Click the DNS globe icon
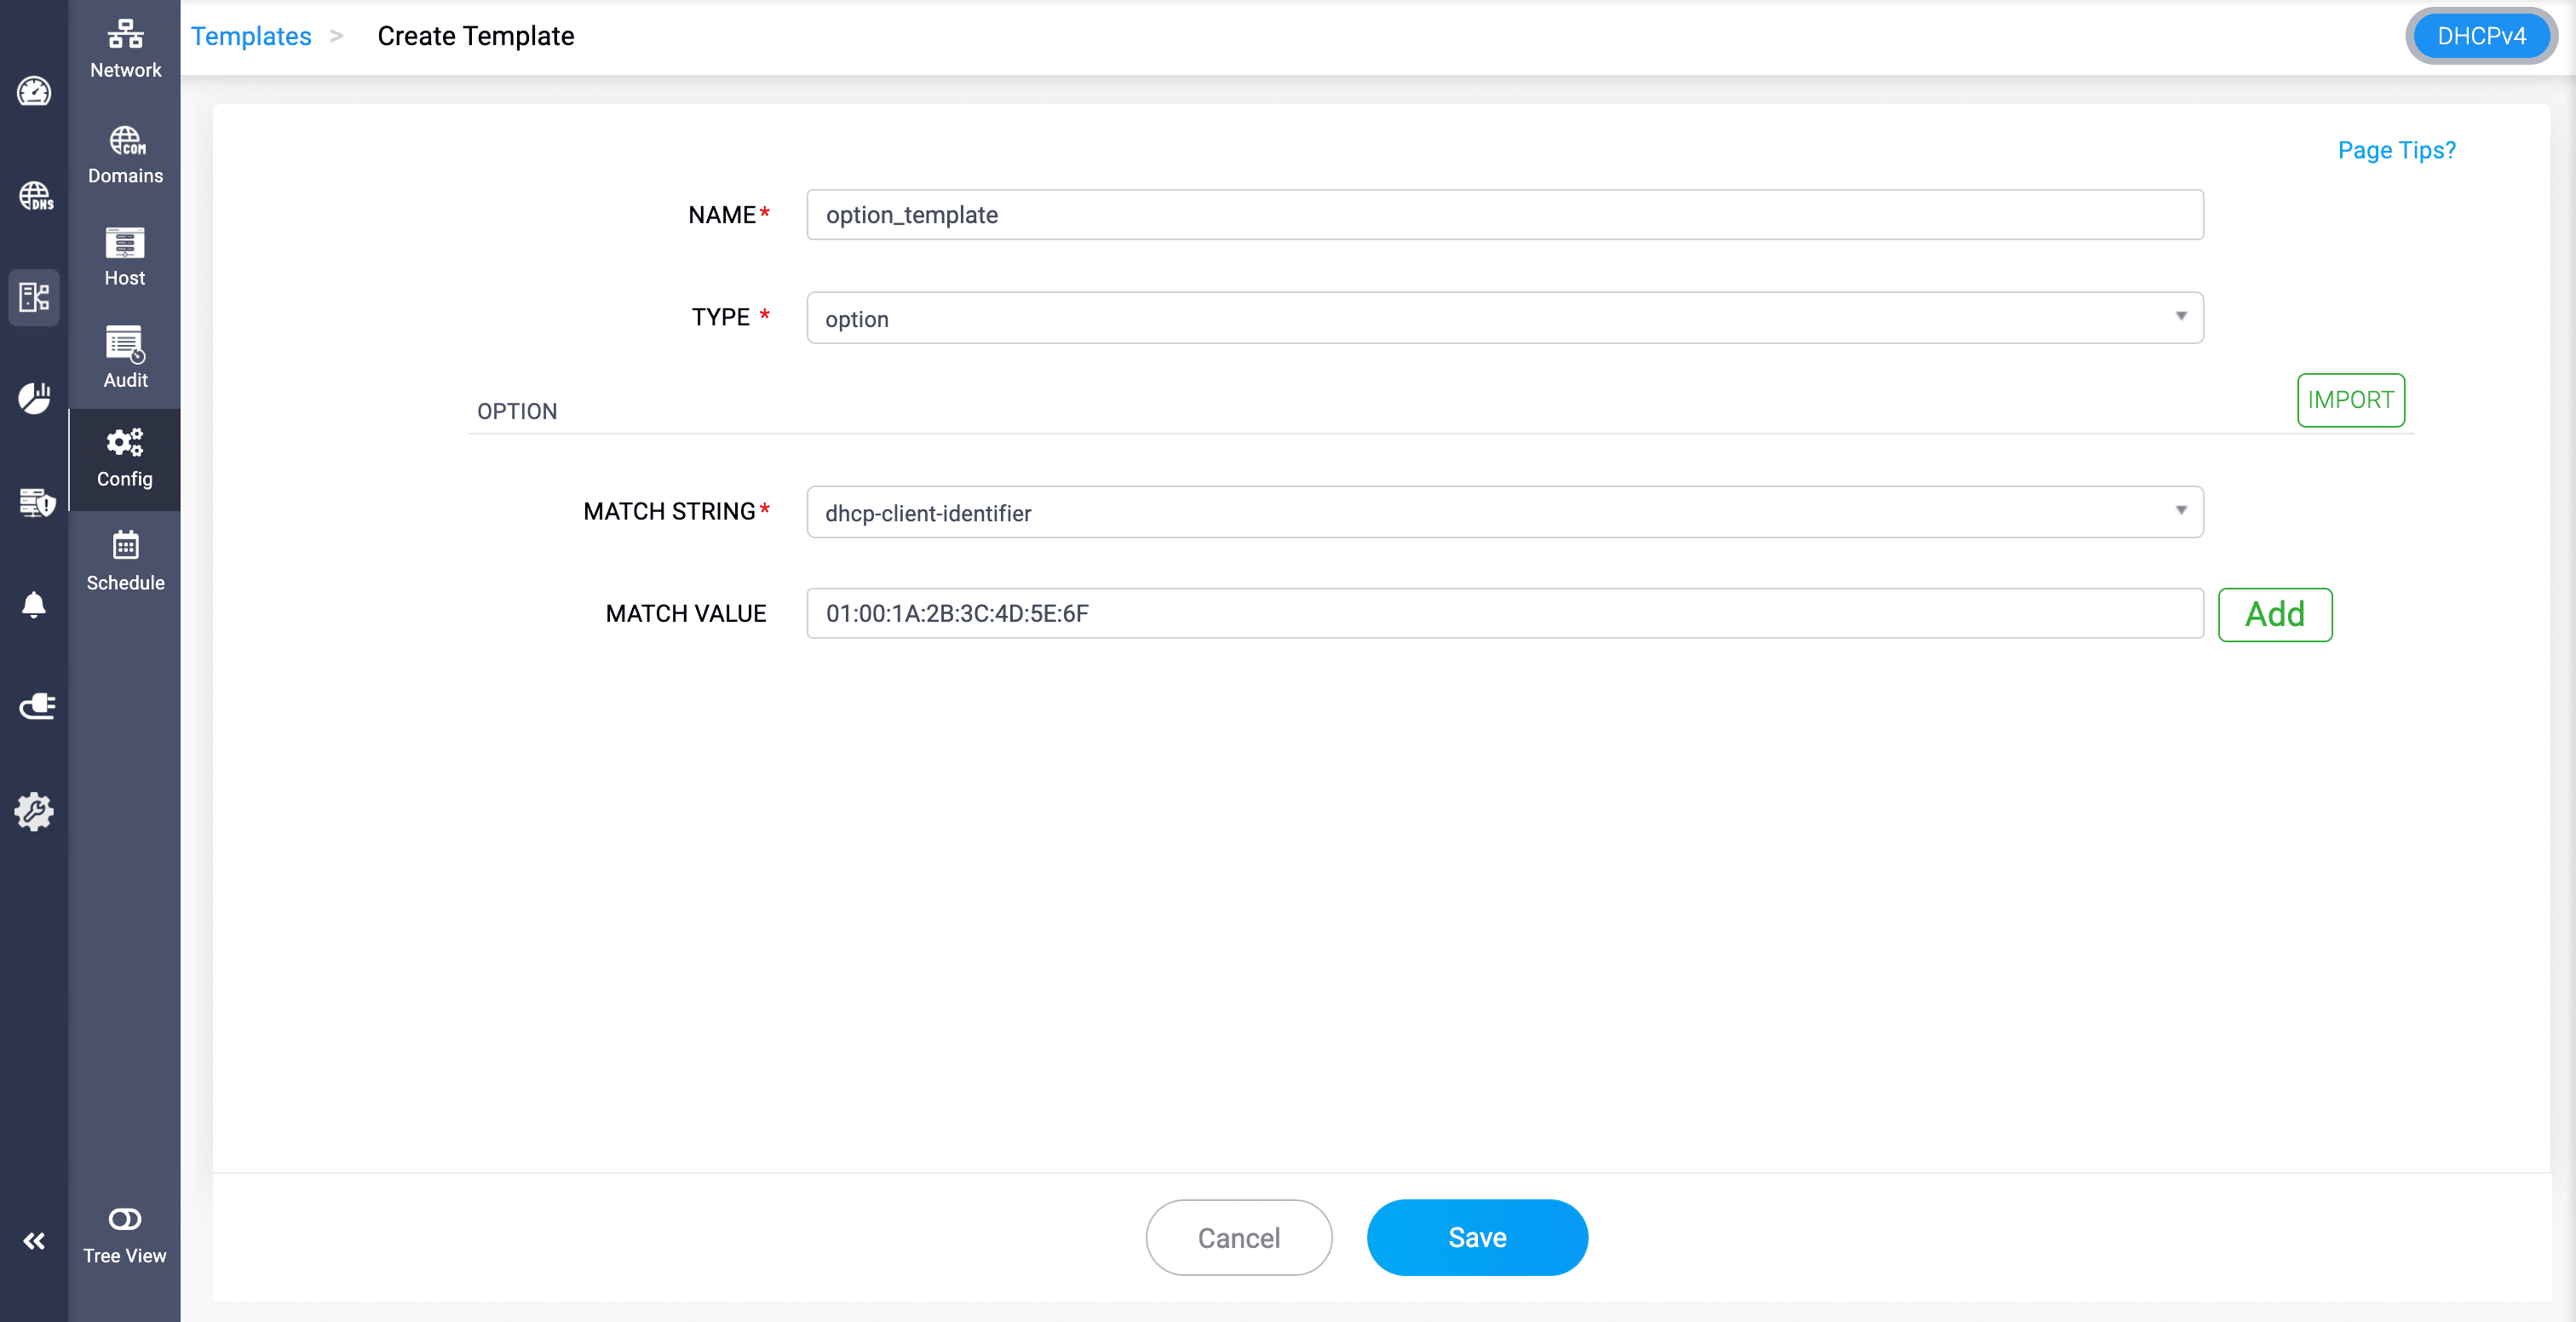The height and width of the screenshot is (1322, 2576). (x=35, y=196)
